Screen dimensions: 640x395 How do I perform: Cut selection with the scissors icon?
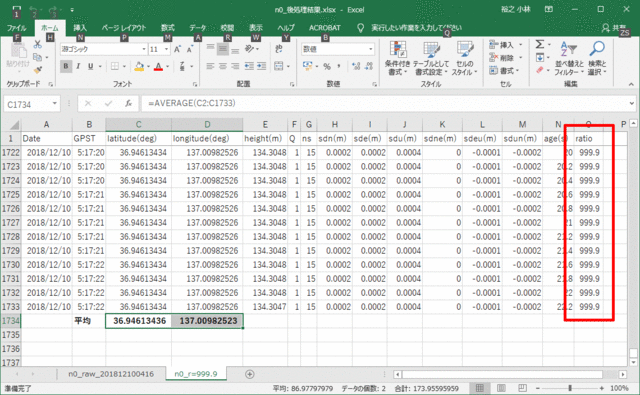point(38,44)
